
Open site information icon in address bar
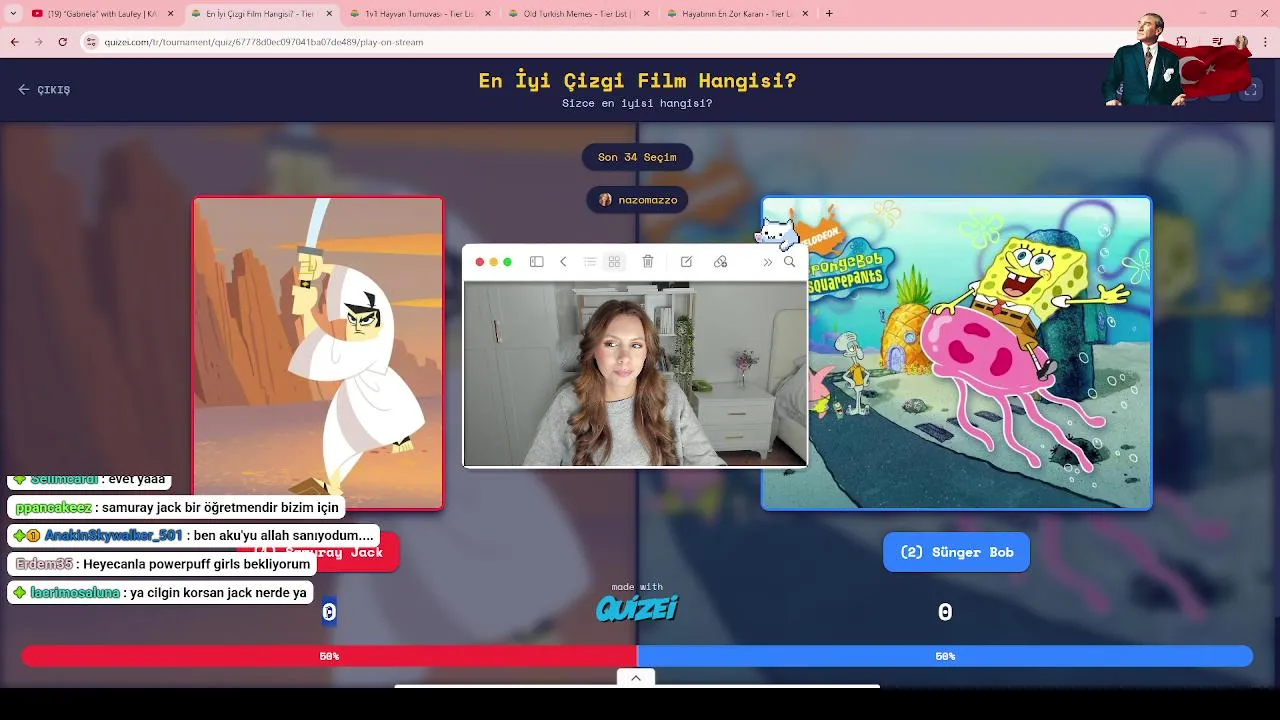click(x=92, y=42)
